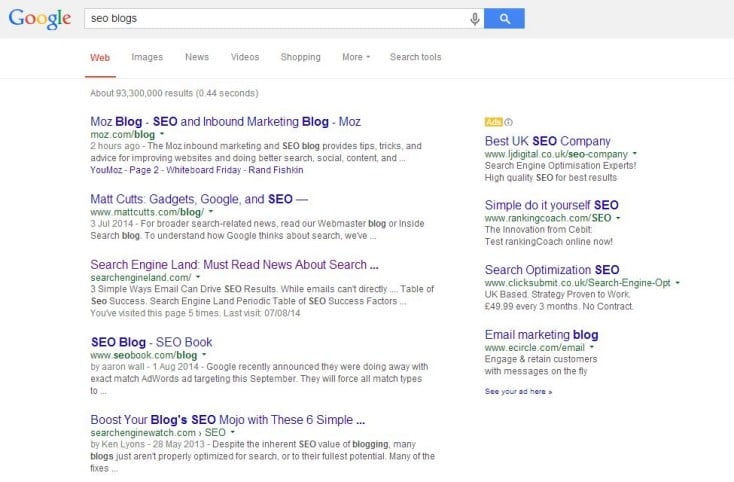Open Search Engine Land result title
734x482 pixels.
[x=234, y=265]
